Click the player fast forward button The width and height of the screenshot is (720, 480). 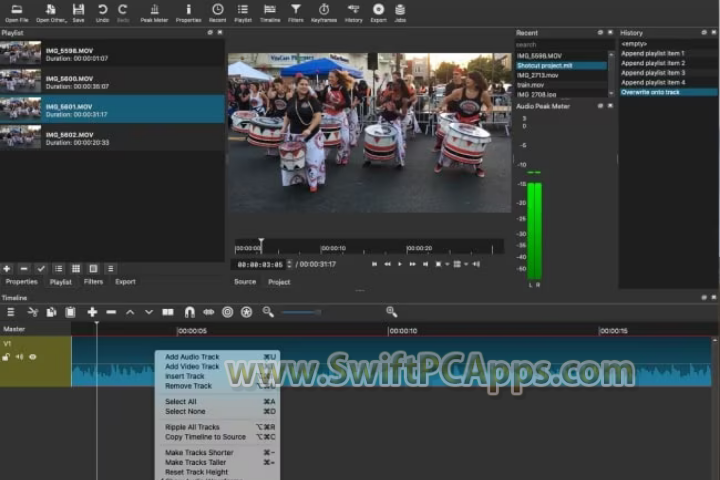tap(412, 264)
